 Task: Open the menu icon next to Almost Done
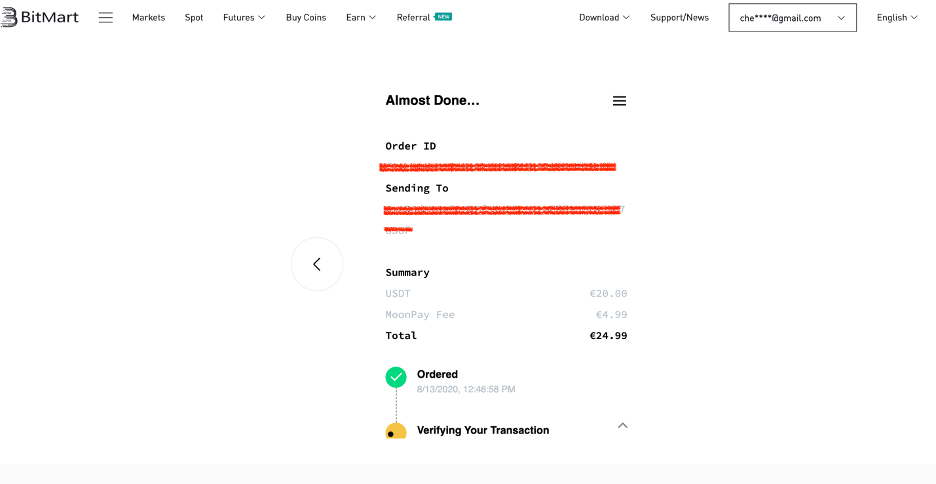(619, 101)
